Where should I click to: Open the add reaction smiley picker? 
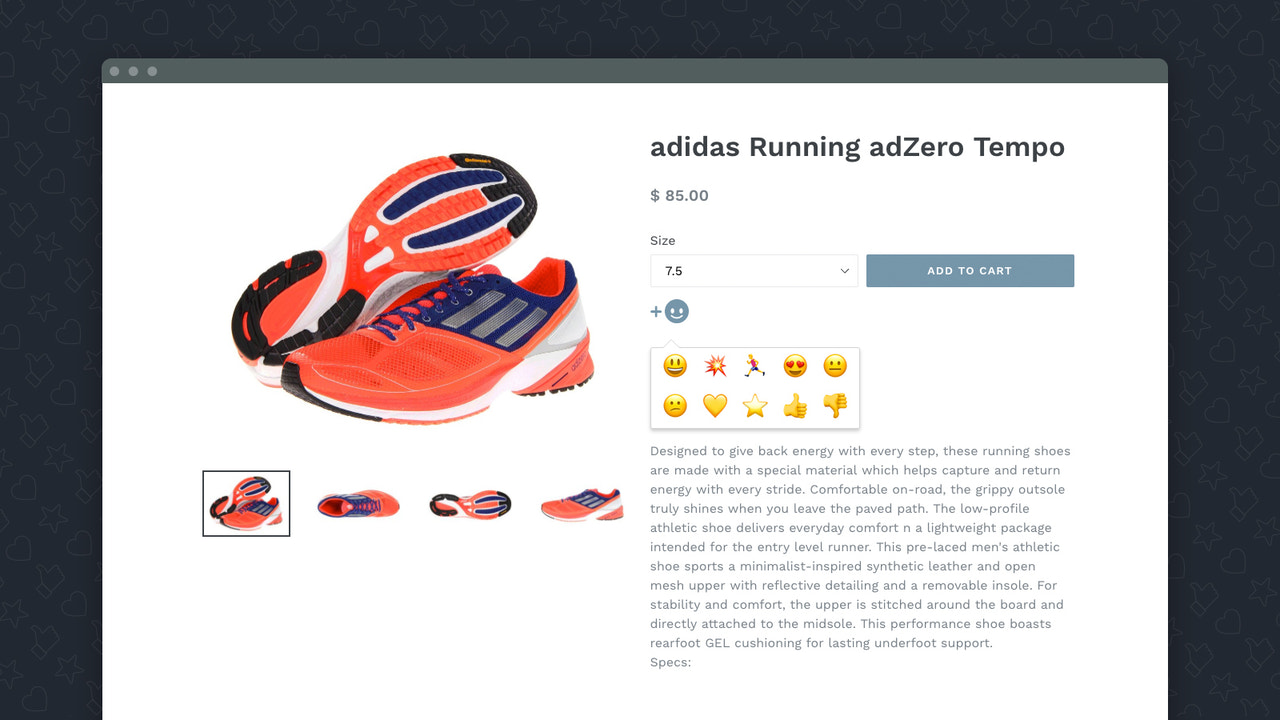tap(676, 311)
